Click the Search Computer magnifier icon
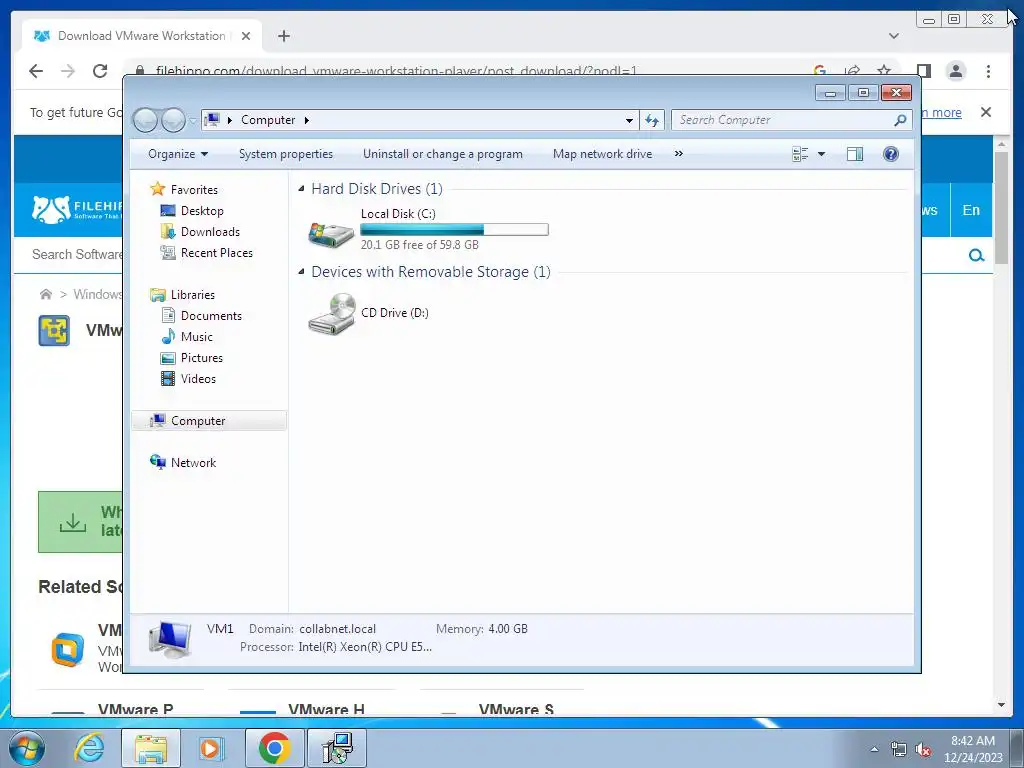This screenshot has height=768, width=1024. click(x=900, y=120)
